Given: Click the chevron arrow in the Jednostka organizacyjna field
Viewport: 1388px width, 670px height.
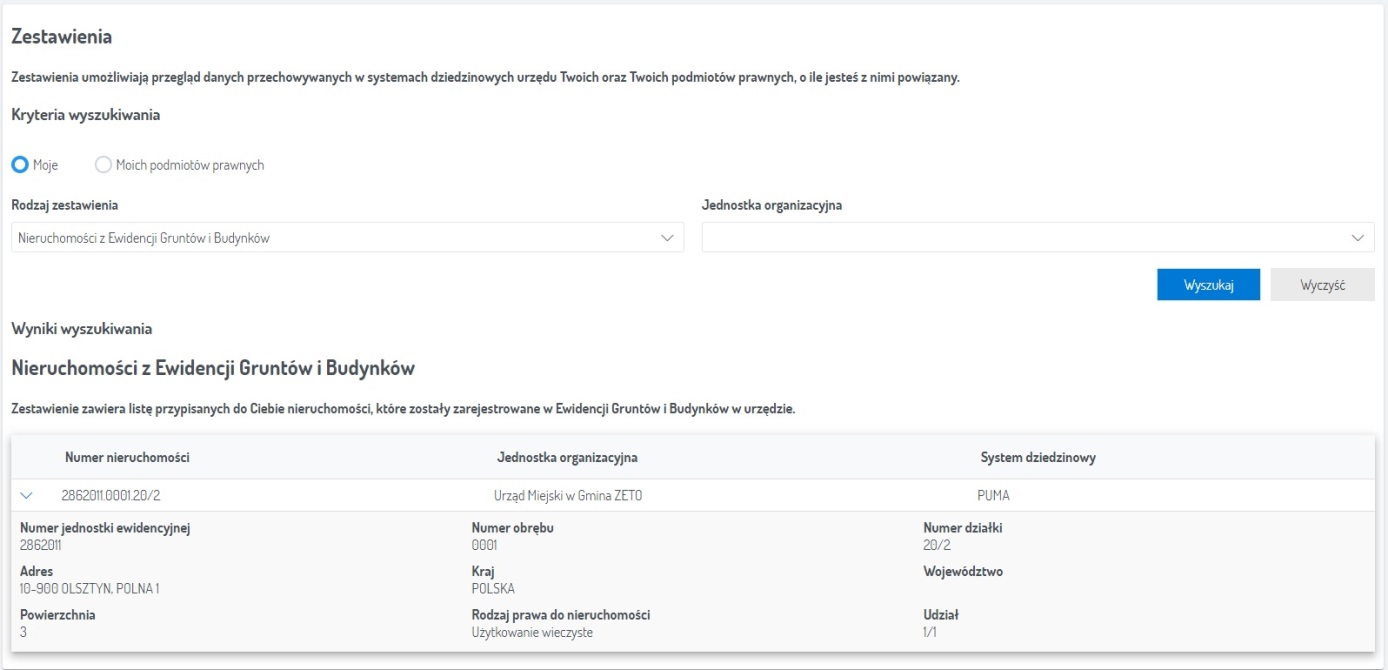Looking at the screenshot, I should (1357, 238).
